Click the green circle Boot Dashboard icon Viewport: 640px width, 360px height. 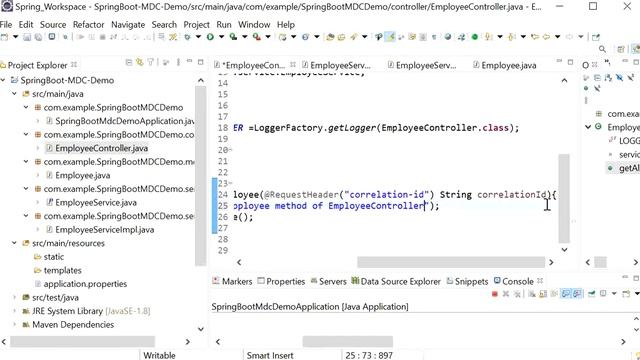[x=475, y=37]
